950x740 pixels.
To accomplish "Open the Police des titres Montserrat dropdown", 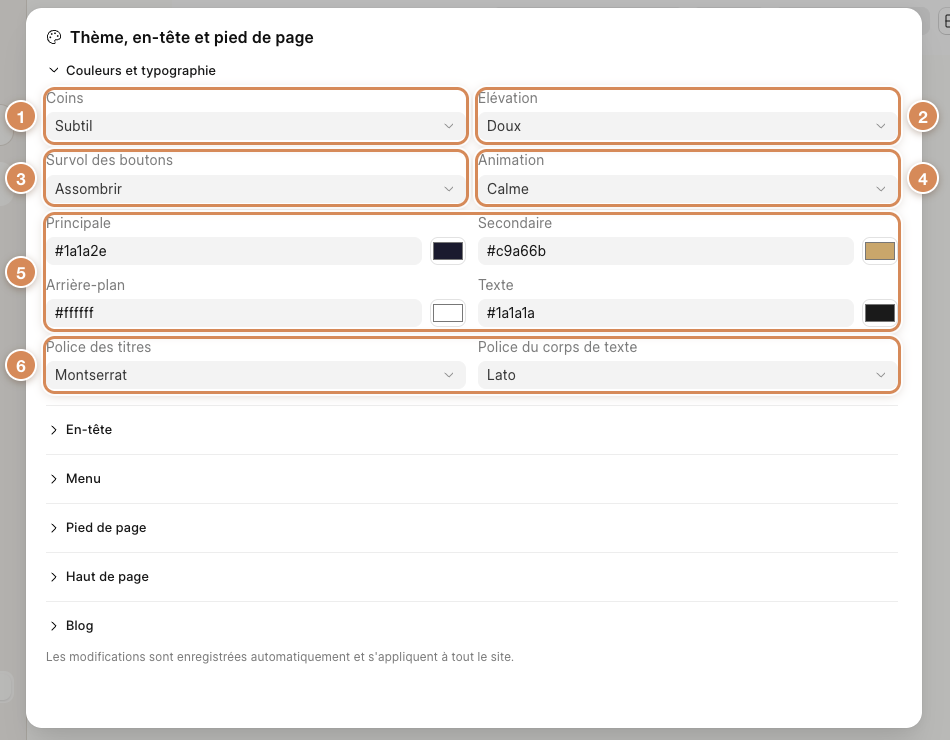I will point(256,375).
